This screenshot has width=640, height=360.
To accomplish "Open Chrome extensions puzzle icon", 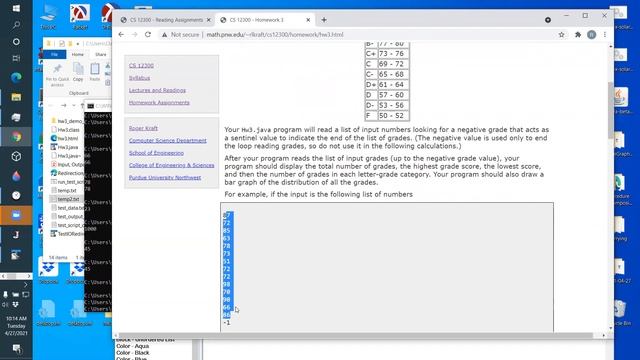I will pos(578,35).
